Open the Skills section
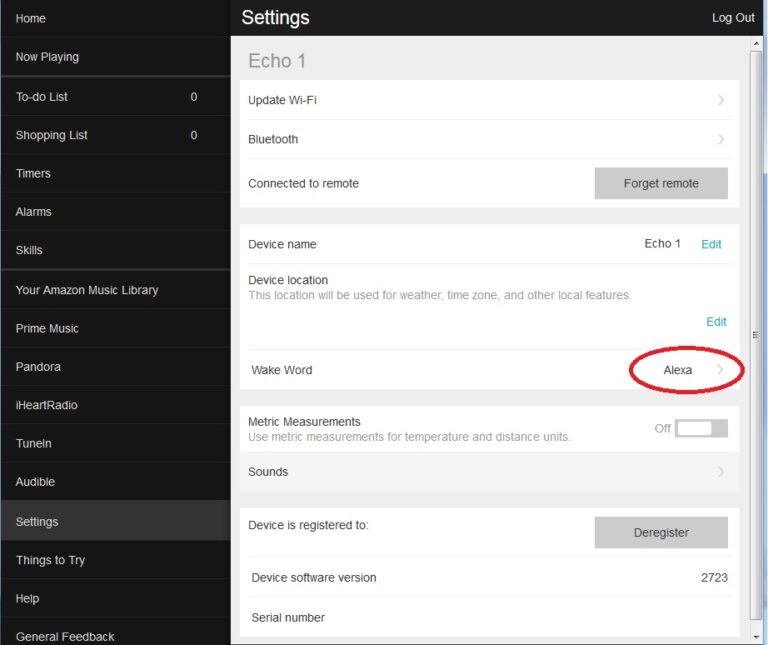 coord(29,250)
